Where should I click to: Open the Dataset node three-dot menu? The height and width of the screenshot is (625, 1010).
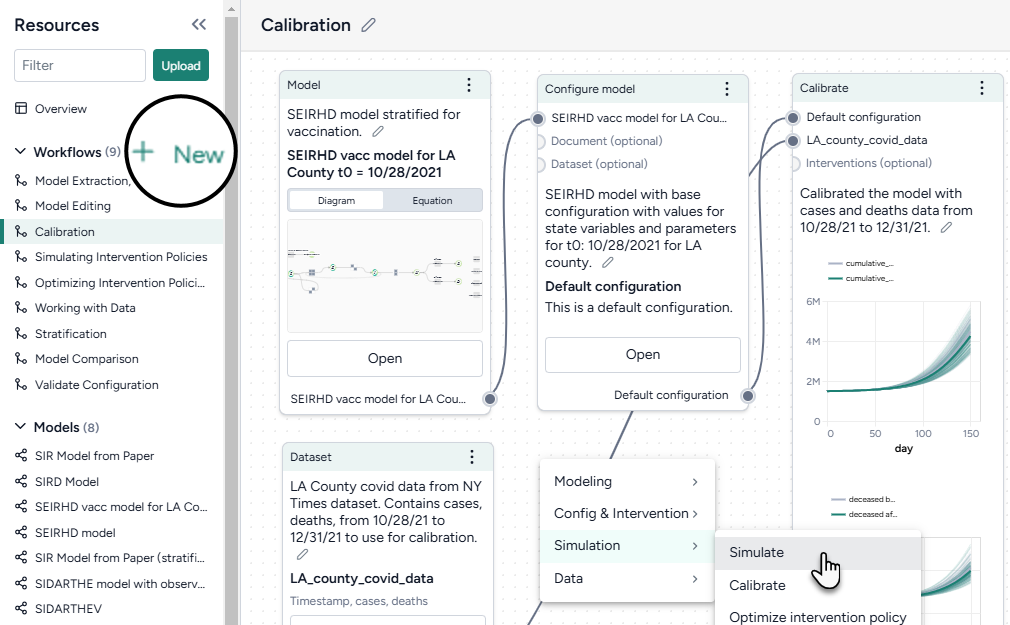click(471, 457)
